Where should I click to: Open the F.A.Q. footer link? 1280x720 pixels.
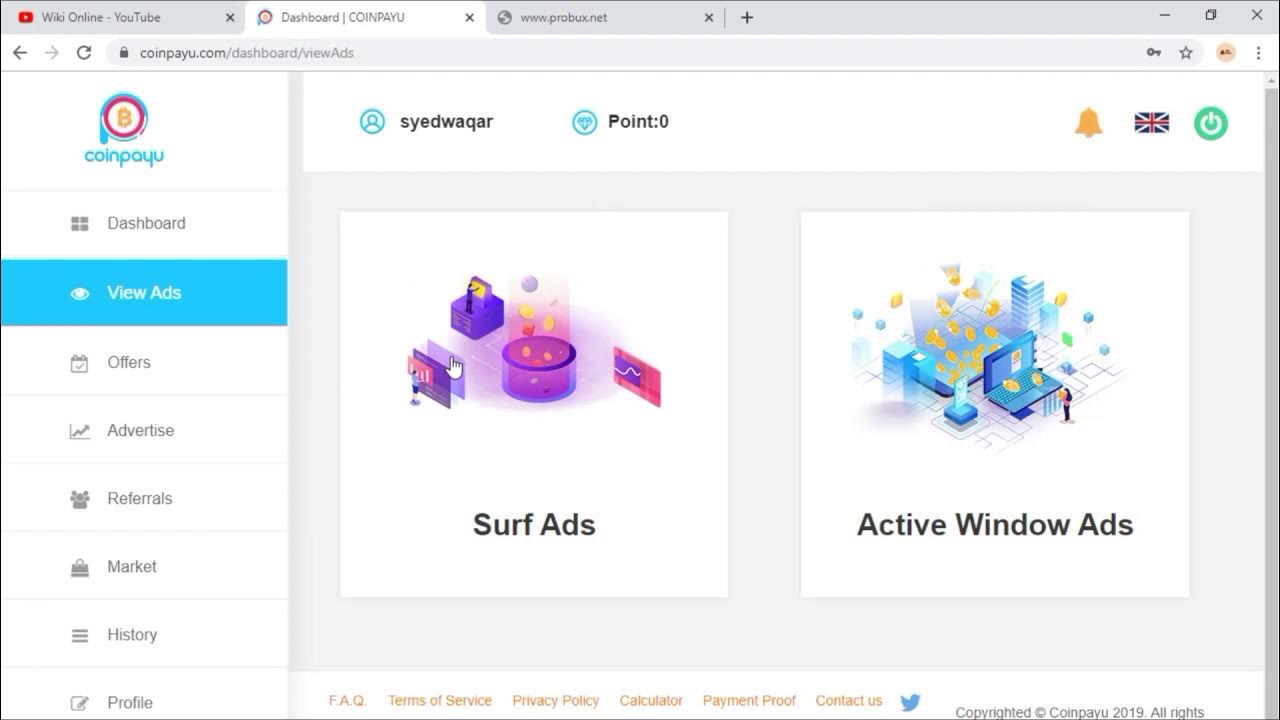(x=348, y=701)
